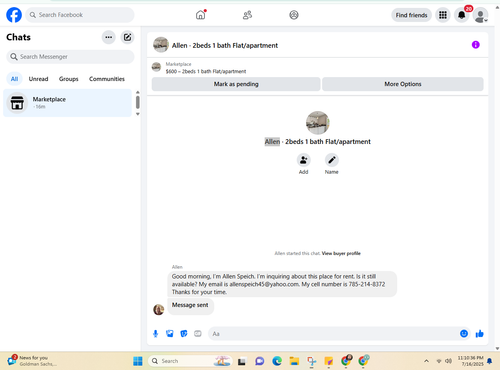The height and width of the screenshot is (370, 500).
Task: Open the emoji picker in message box
Action: [464, 334]
